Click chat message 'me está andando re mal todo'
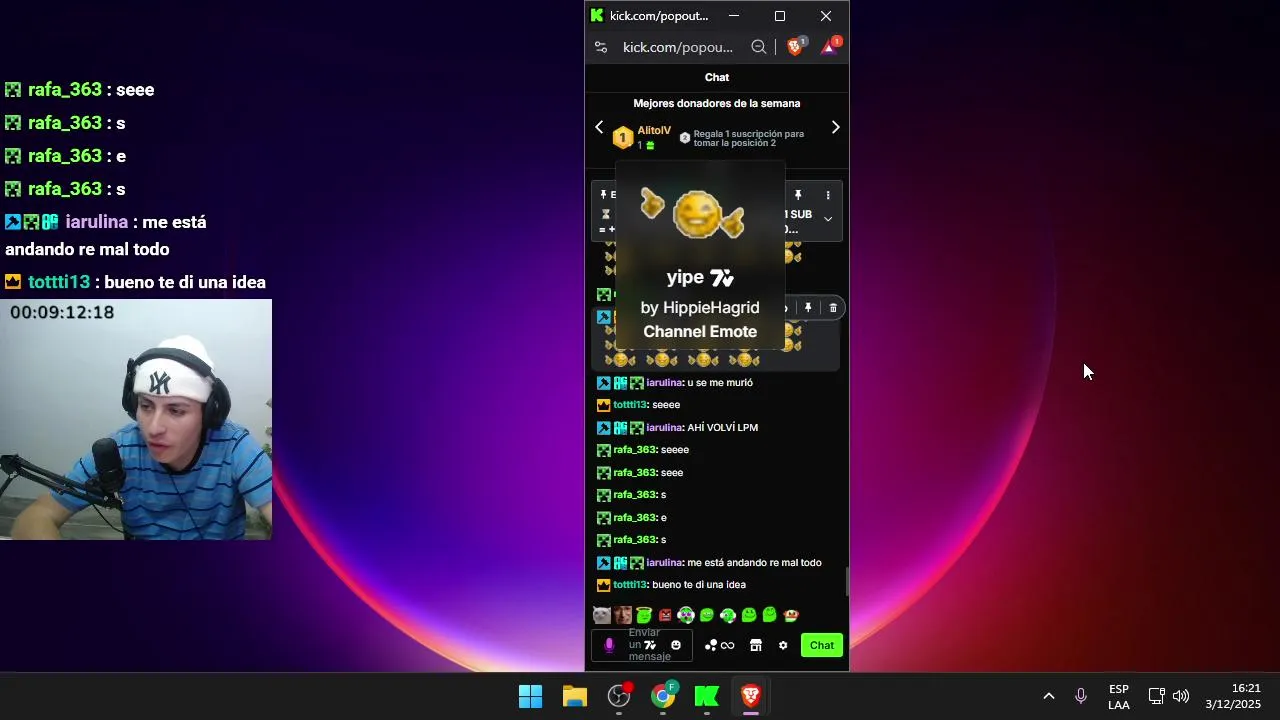The height and width of the screenshot is (720, 1280). pos(755,563)
